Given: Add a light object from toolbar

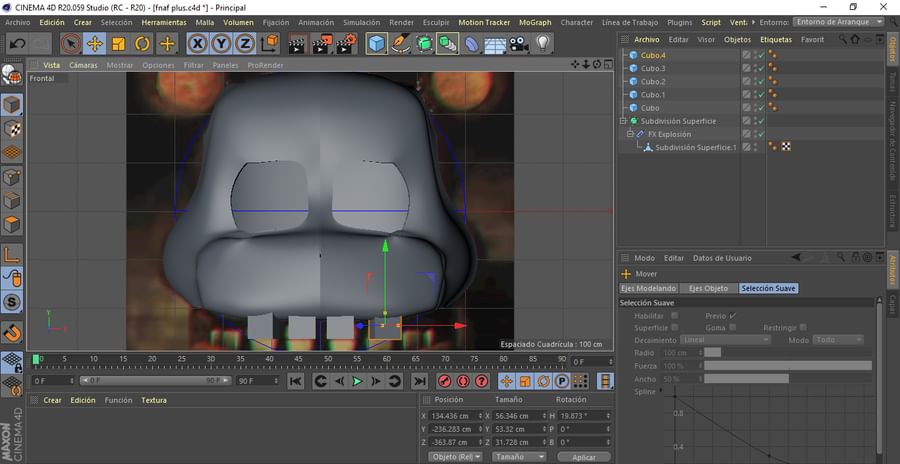Looking at the screenshot, I should [542, 43].
